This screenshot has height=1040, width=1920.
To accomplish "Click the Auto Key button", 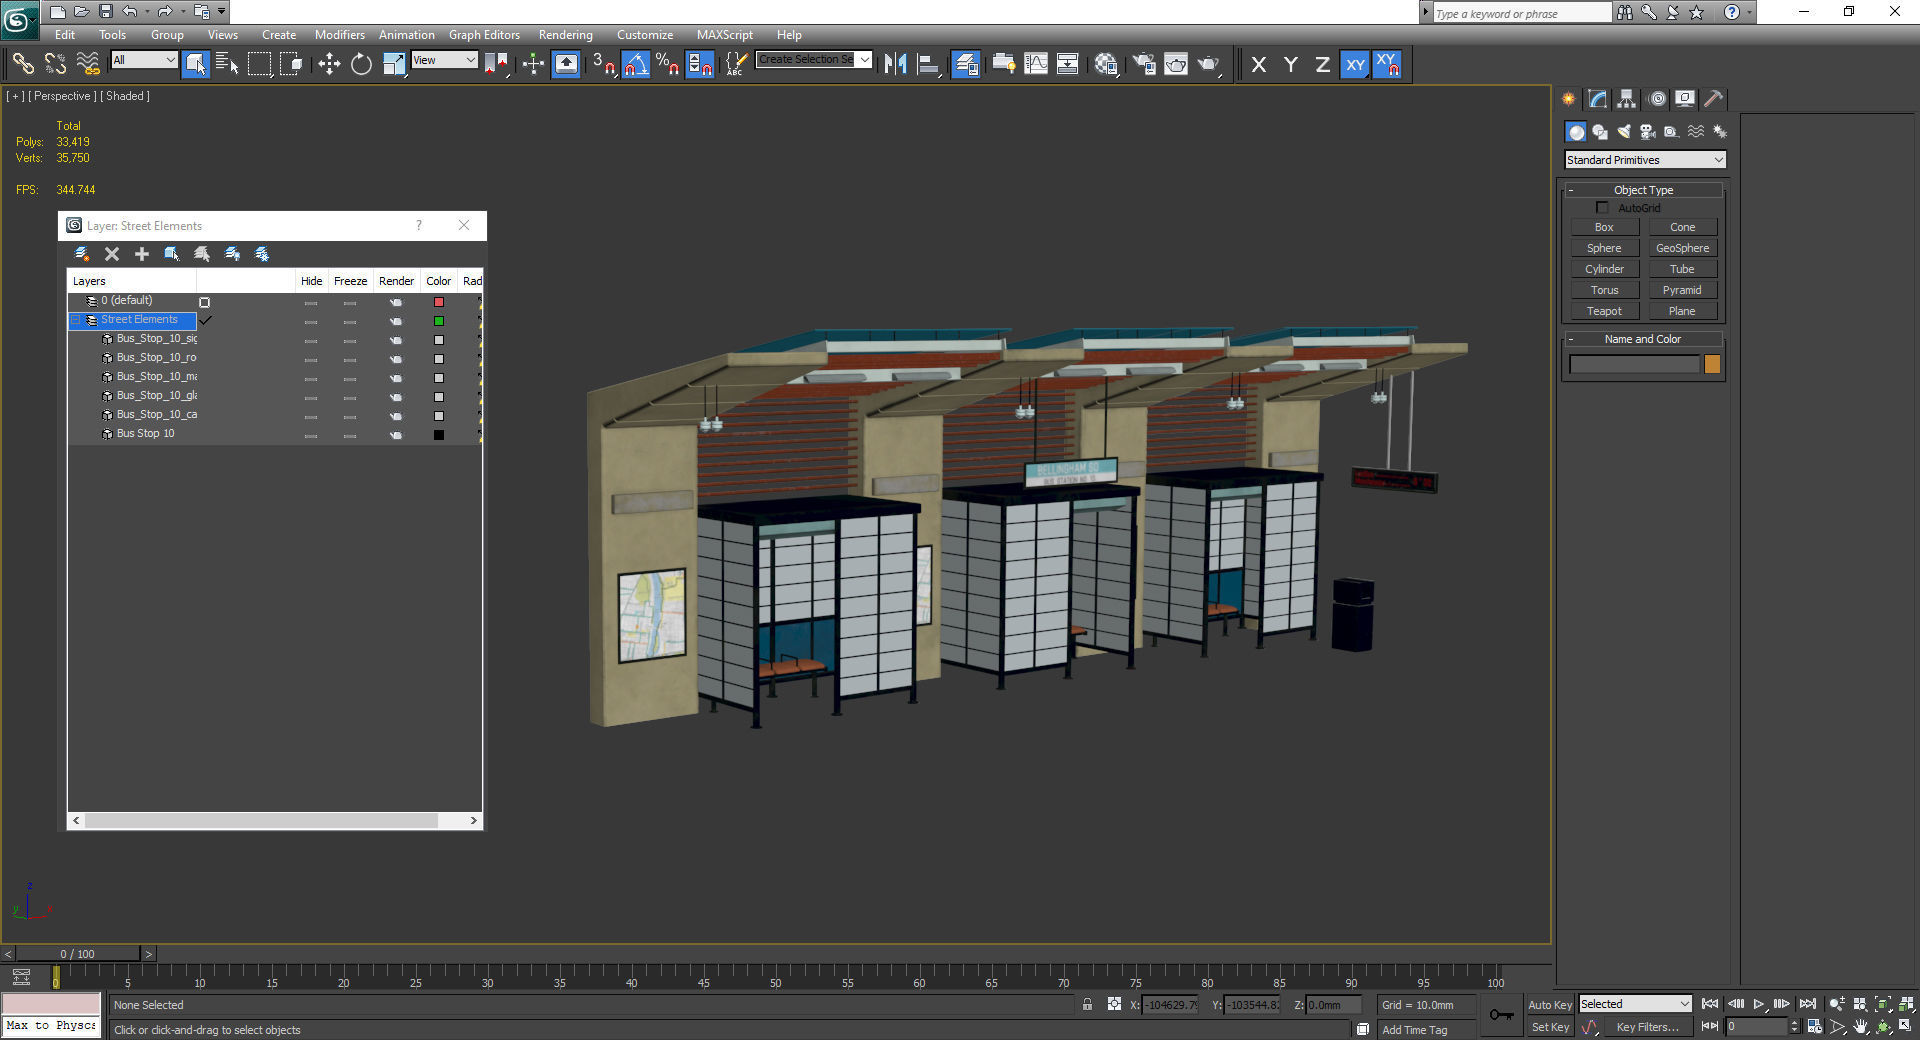I will (1550, 1005).
